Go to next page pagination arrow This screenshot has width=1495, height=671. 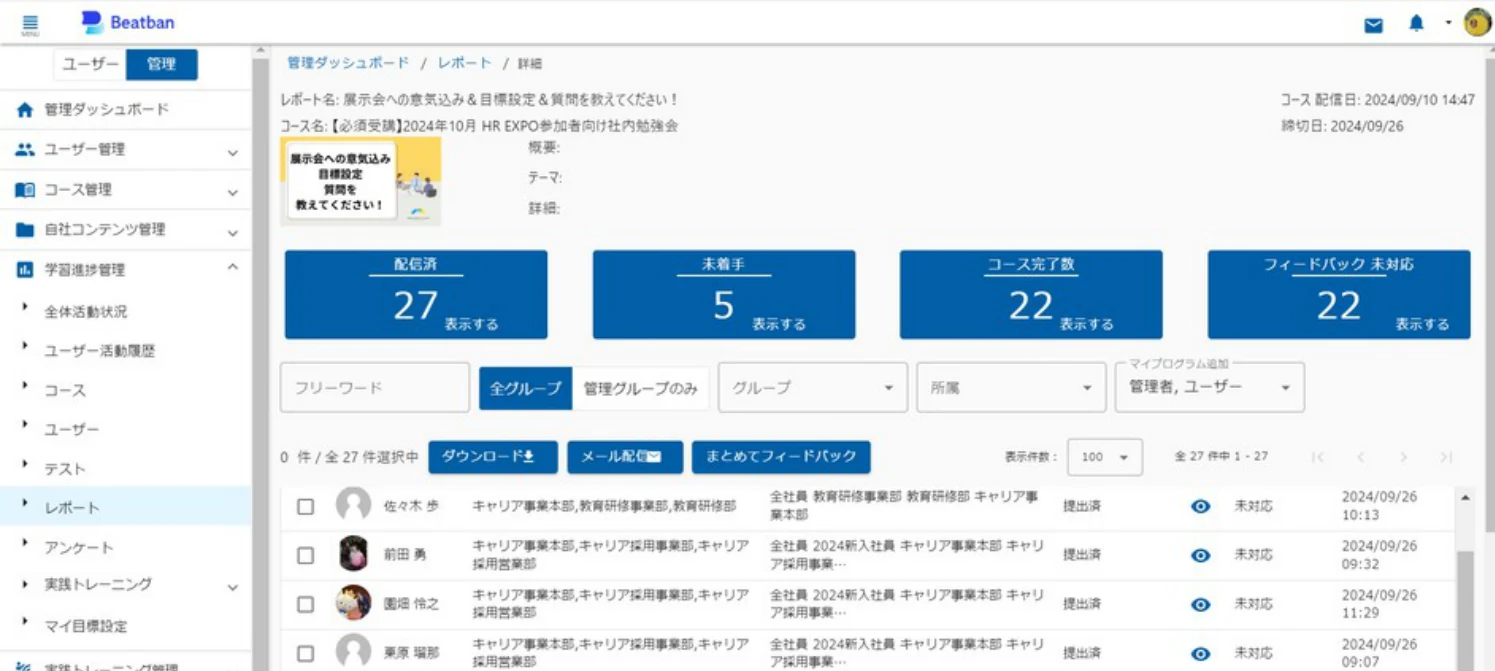tap(1403, 457)
